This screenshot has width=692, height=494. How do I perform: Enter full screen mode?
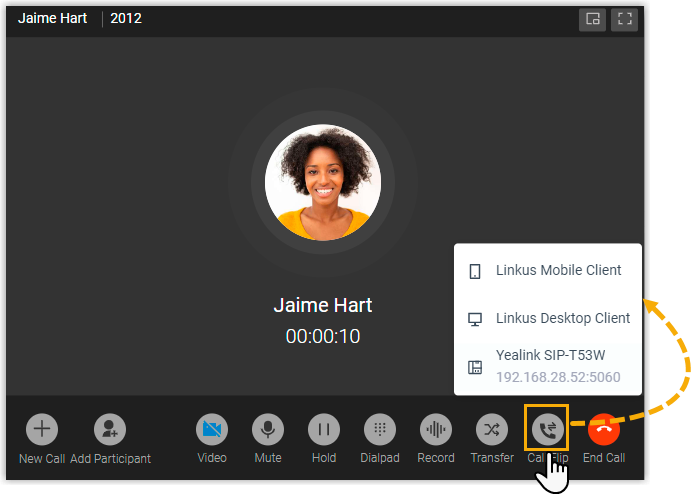[624, 19]
